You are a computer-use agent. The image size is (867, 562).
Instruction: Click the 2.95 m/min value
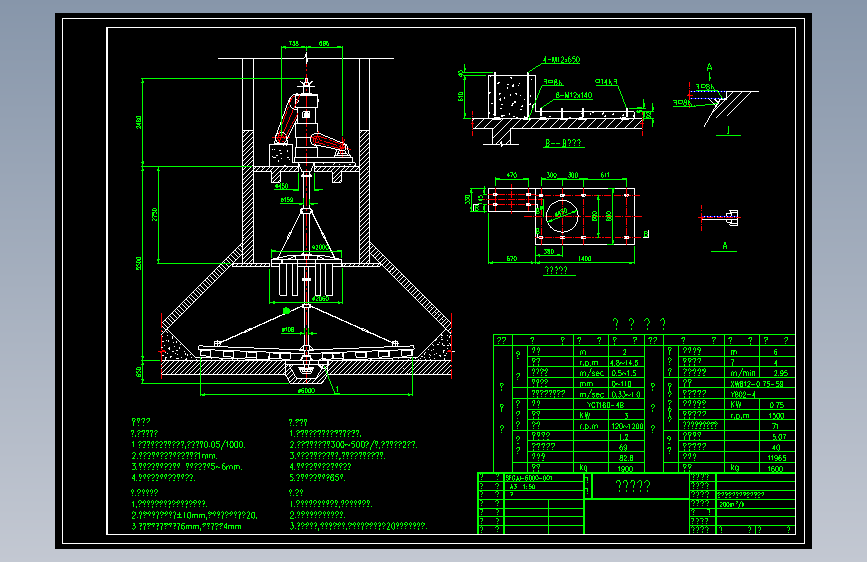pyautogui.click(x=780, y=373)
